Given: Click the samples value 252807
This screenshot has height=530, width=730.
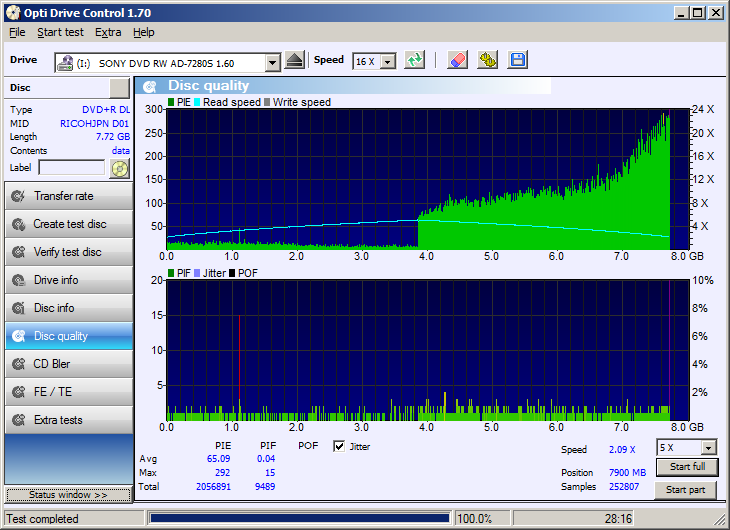Looking at the screenshot, I should (x=624, y=487).
